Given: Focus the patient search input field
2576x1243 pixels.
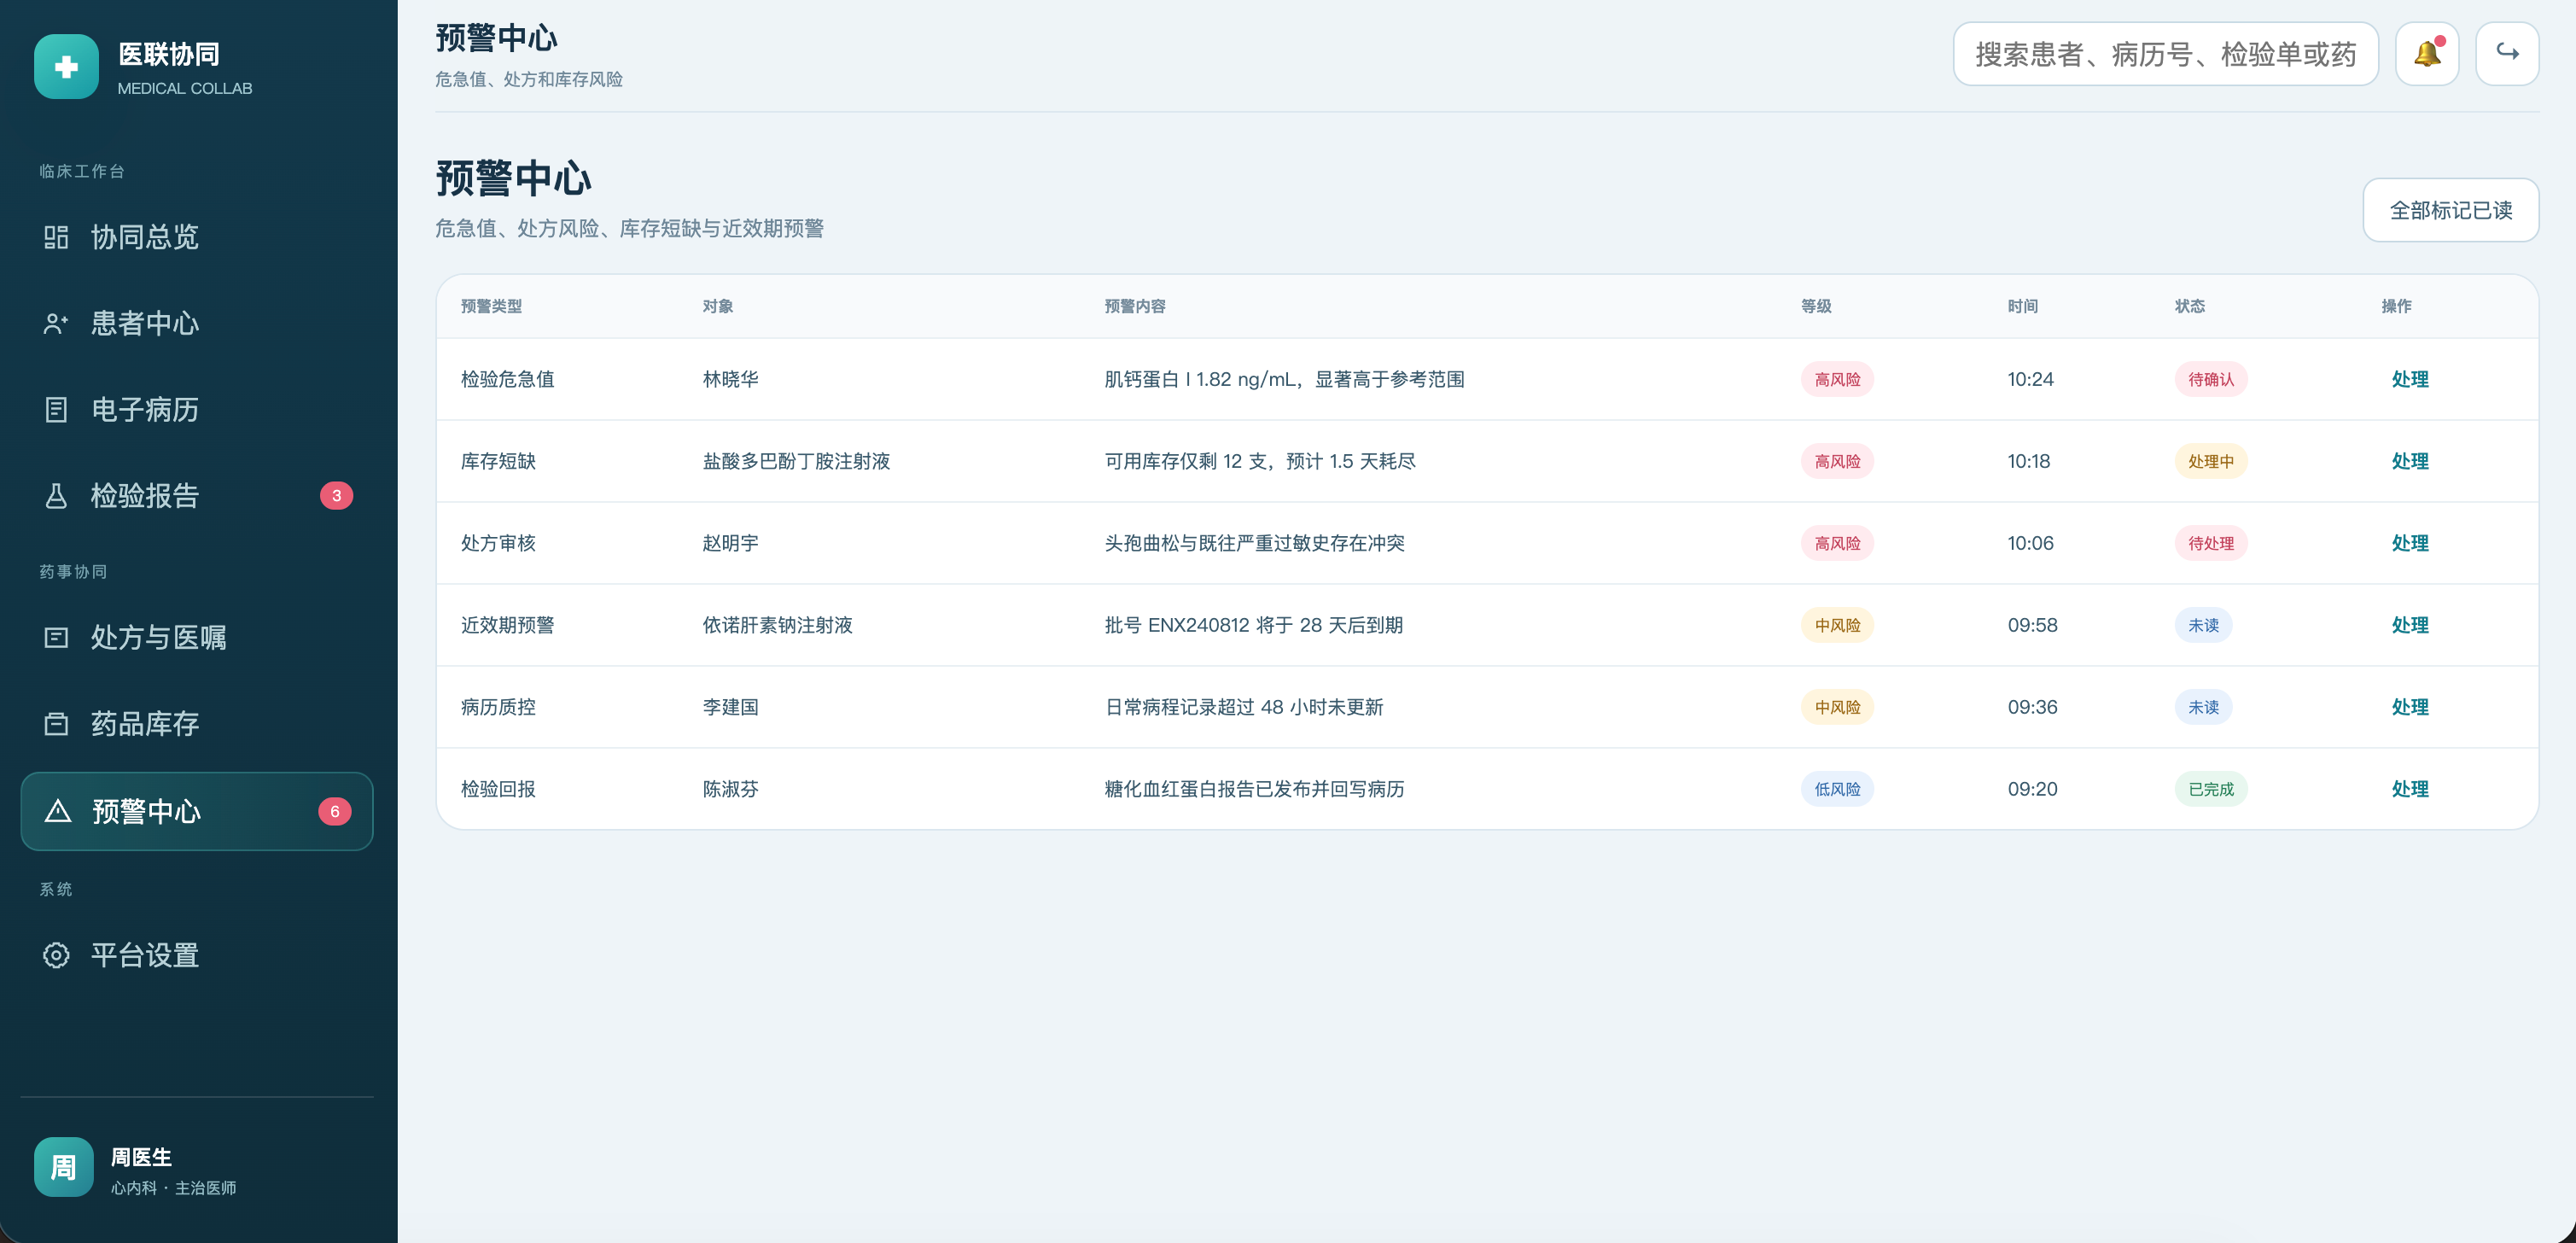Looking at the screenshot, I should click(2165, 54).
